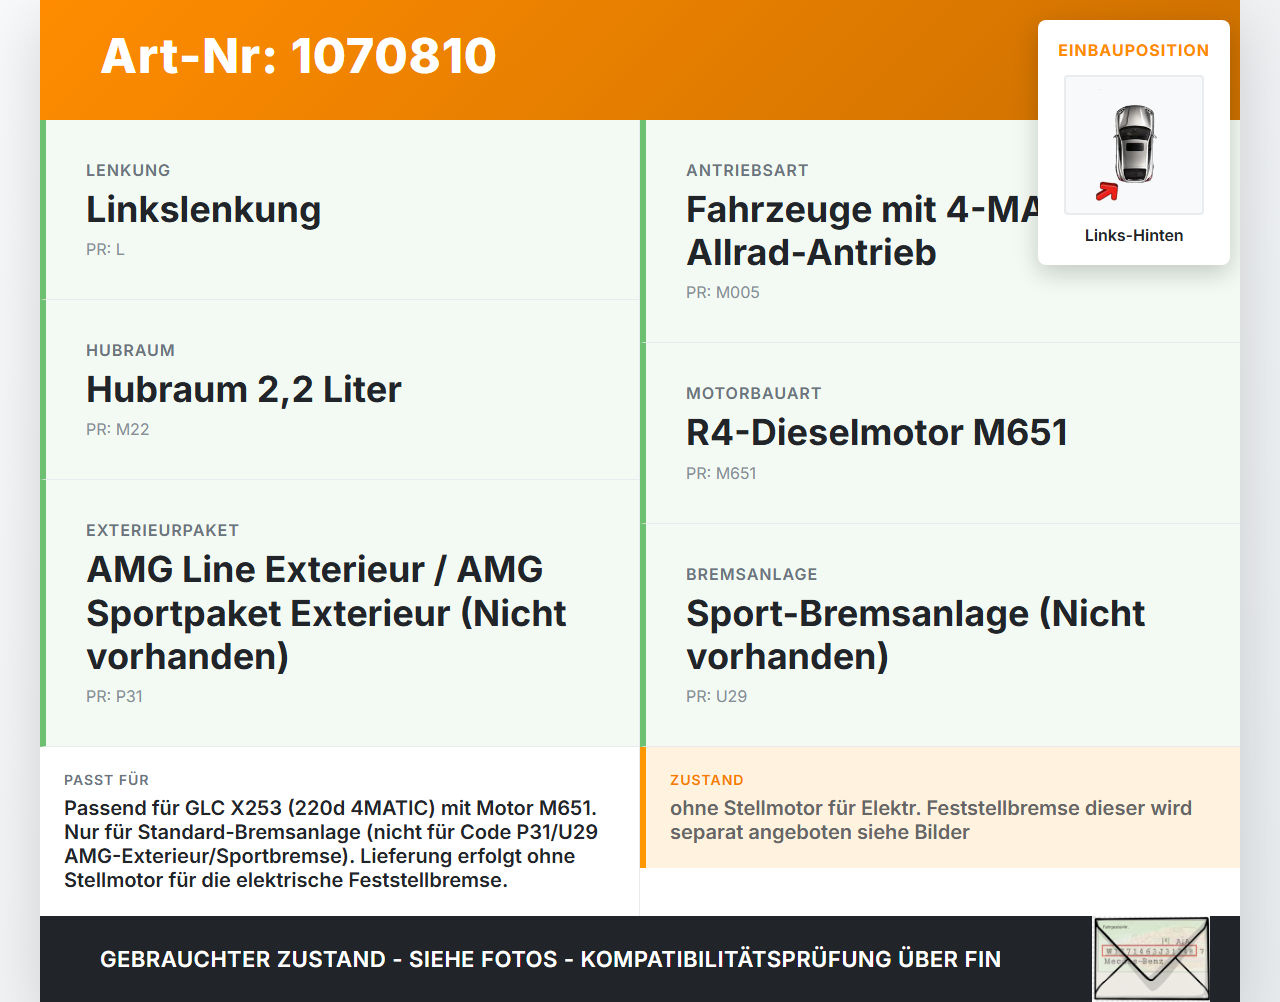Screen dimensions: 1280x1002
Task: Open the vehicle registration document thumbnail
Action: coord(1151,959)
